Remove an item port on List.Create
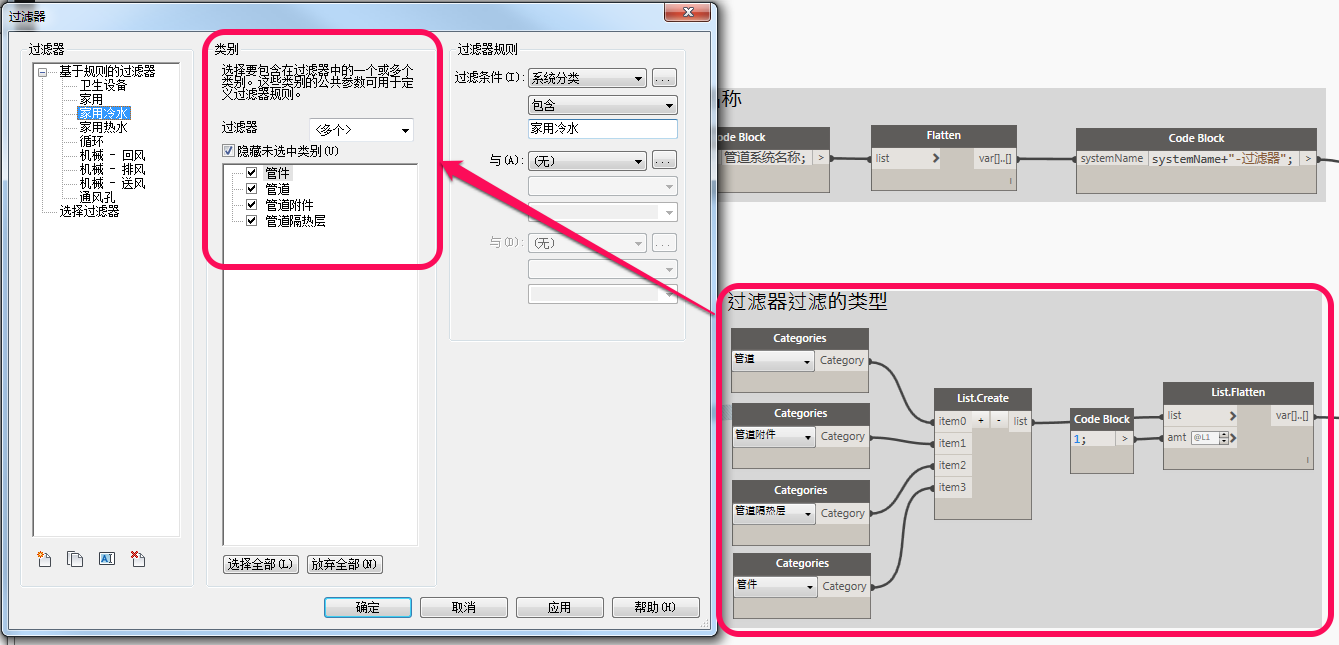1339x645 pixels. pyautogui.click(x=997, y=421)
